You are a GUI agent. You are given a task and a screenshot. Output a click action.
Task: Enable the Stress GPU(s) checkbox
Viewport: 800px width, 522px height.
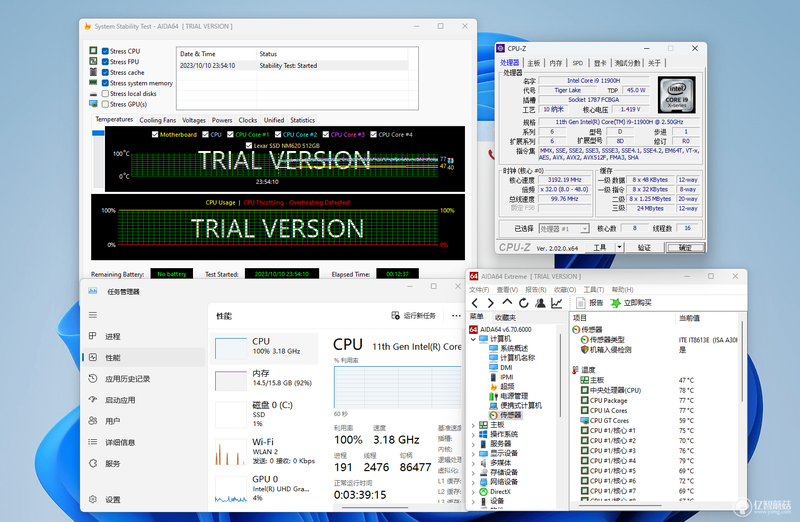point(105,104)
